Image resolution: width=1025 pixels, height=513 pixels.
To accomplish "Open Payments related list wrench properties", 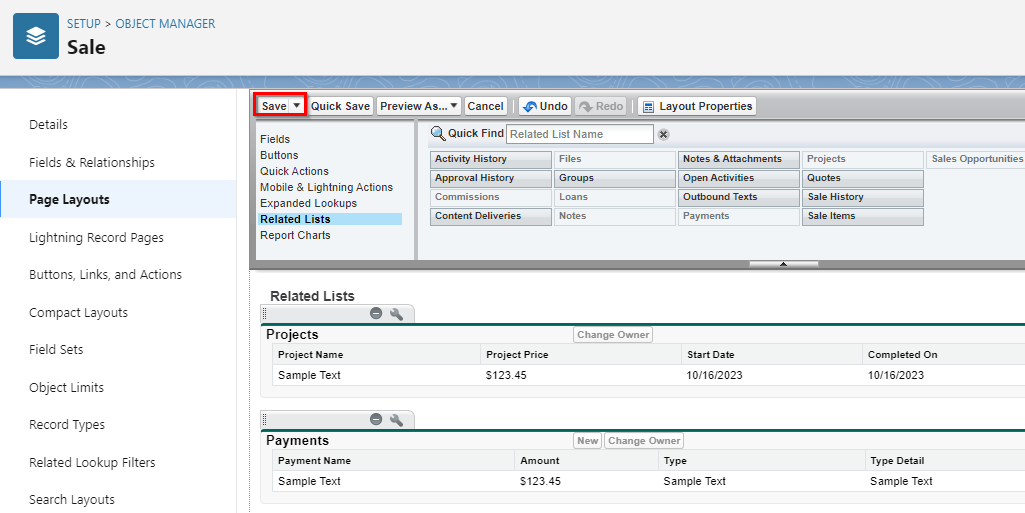I will [396, 420].
